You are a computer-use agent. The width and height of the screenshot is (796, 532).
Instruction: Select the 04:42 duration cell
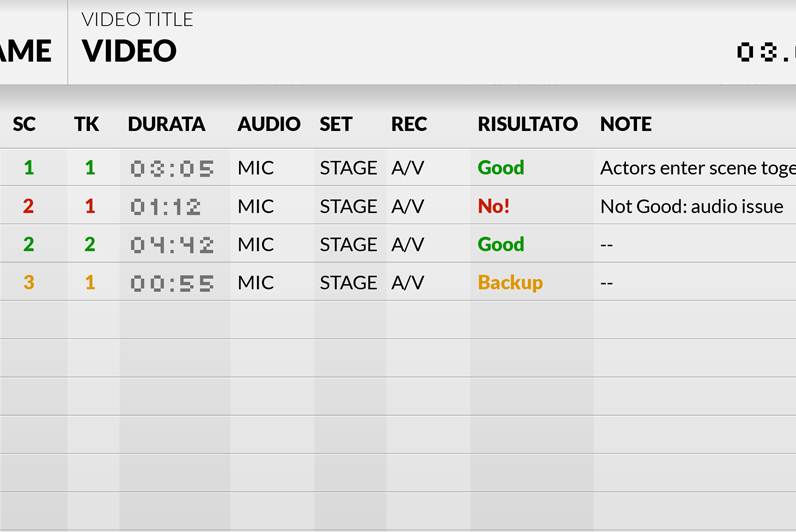tap(172, 245)
